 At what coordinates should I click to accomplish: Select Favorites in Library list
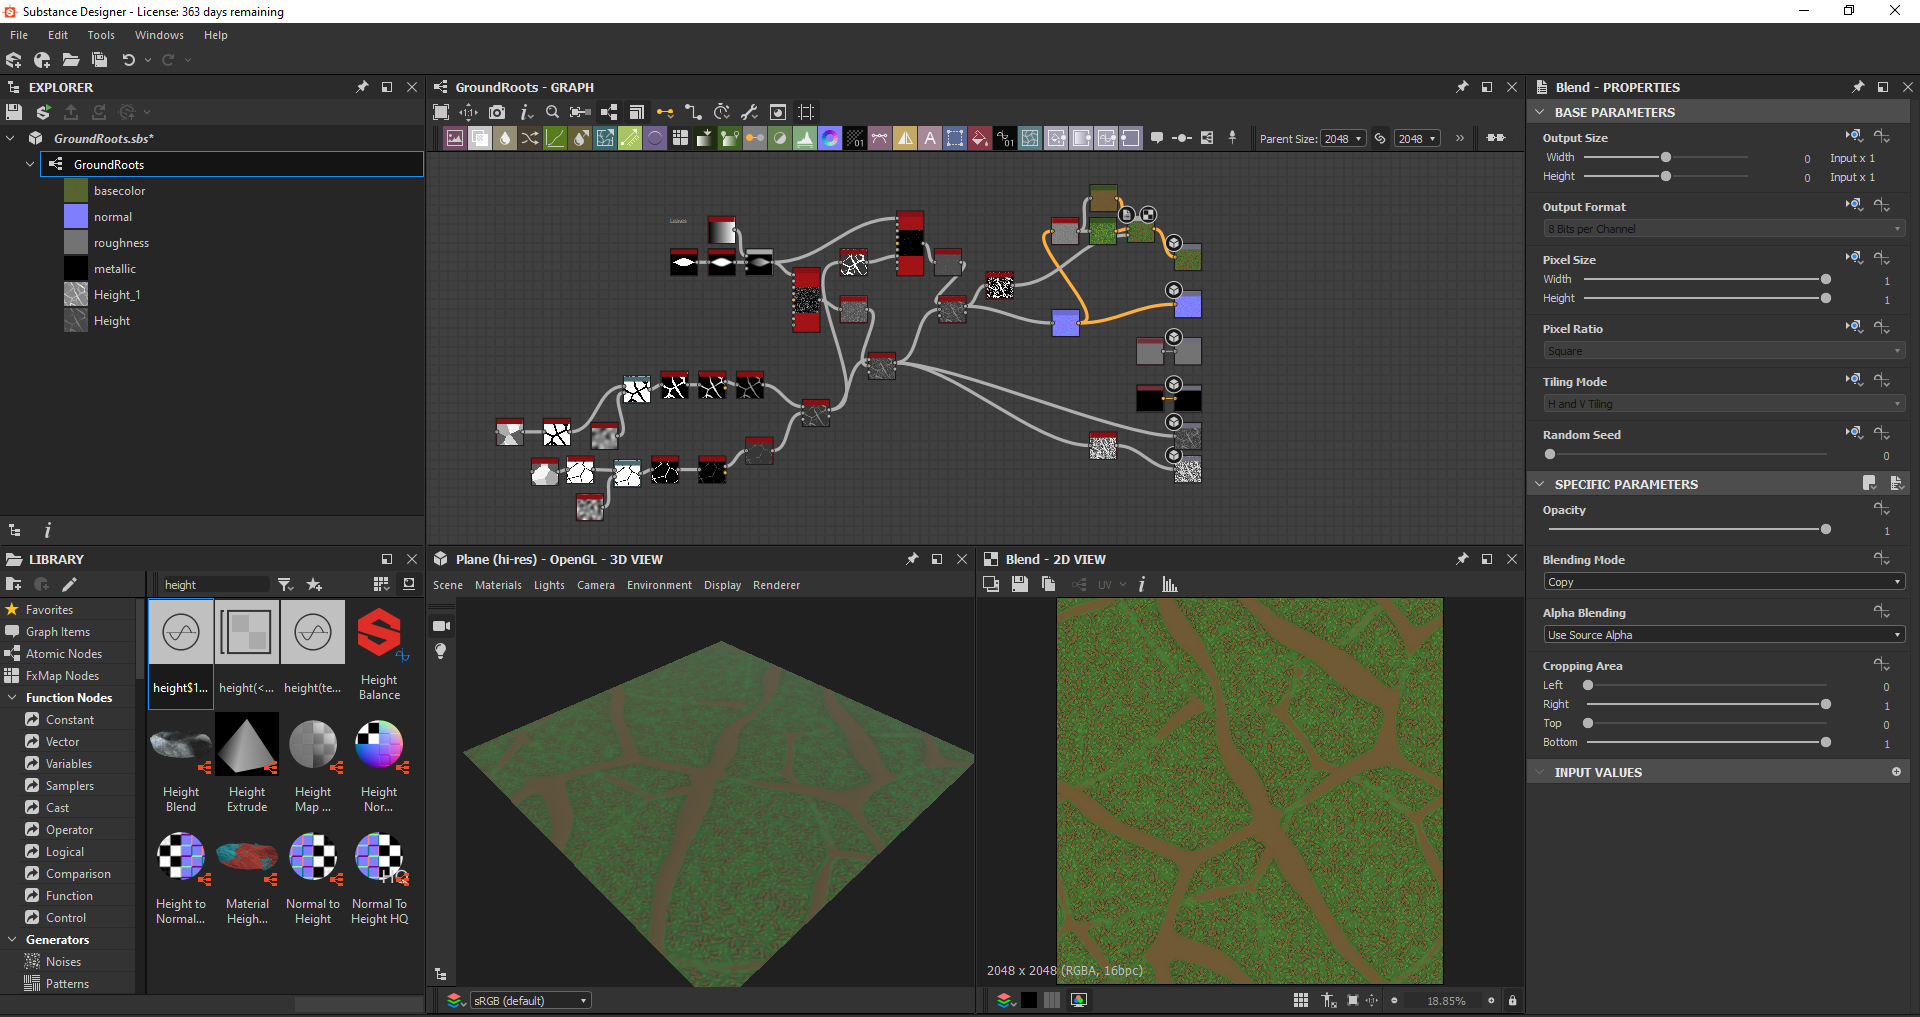pyautogui.click(x=49, y=610)
